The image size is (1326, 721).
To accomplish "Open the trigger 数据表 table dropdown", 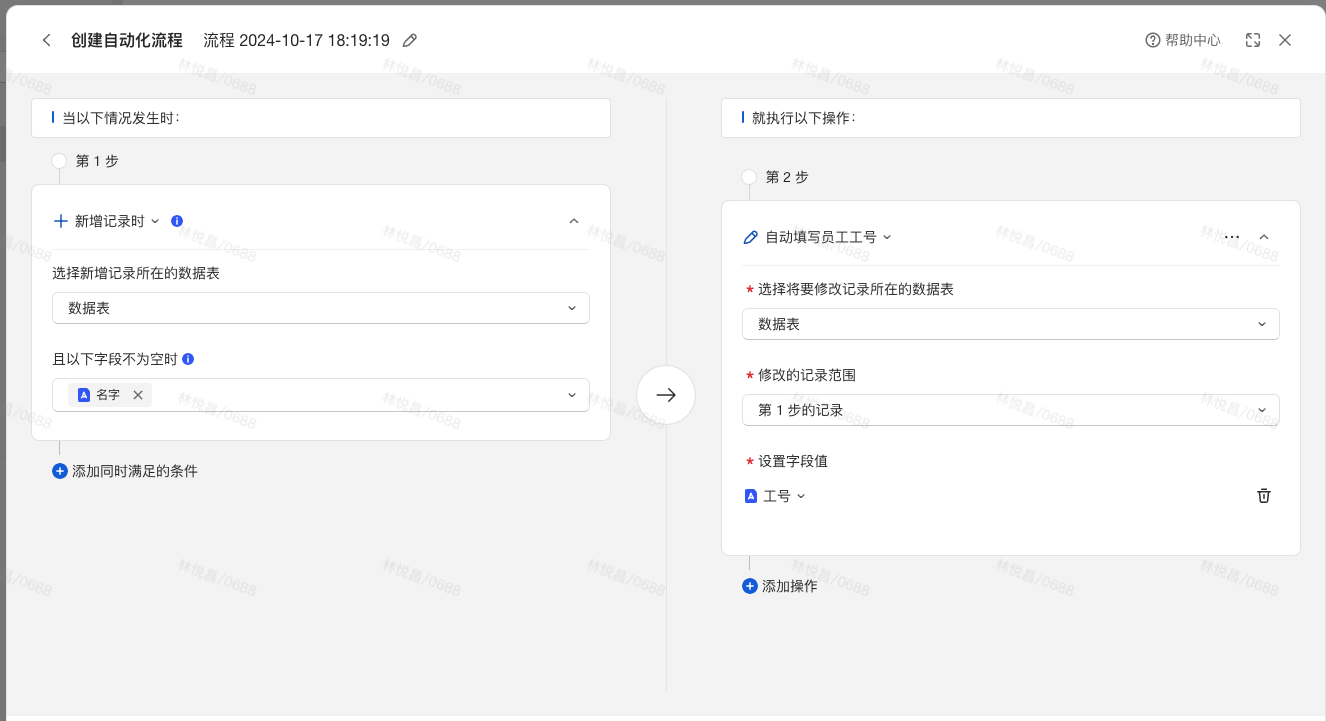I will (320, 308).
